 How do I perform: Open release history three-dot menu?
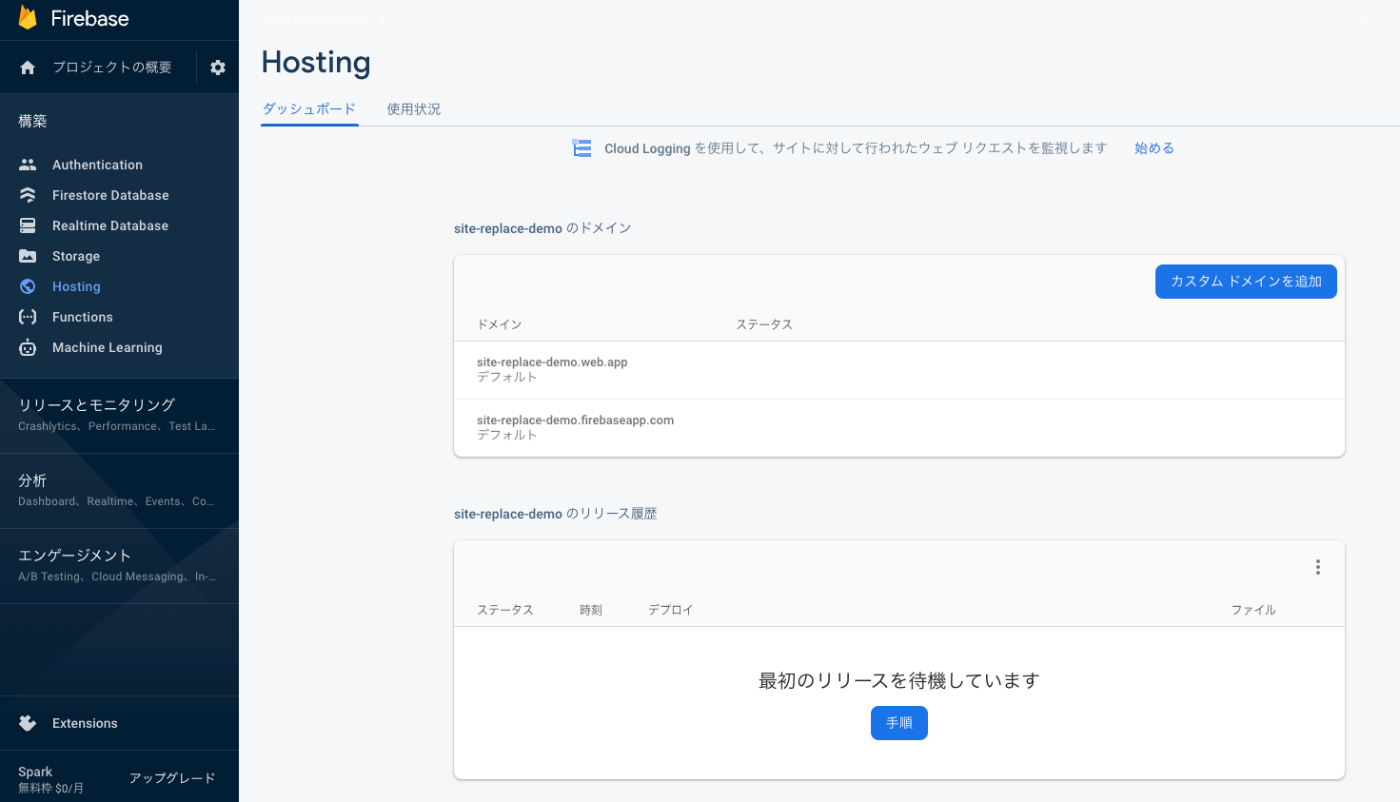click(1318, 567)
